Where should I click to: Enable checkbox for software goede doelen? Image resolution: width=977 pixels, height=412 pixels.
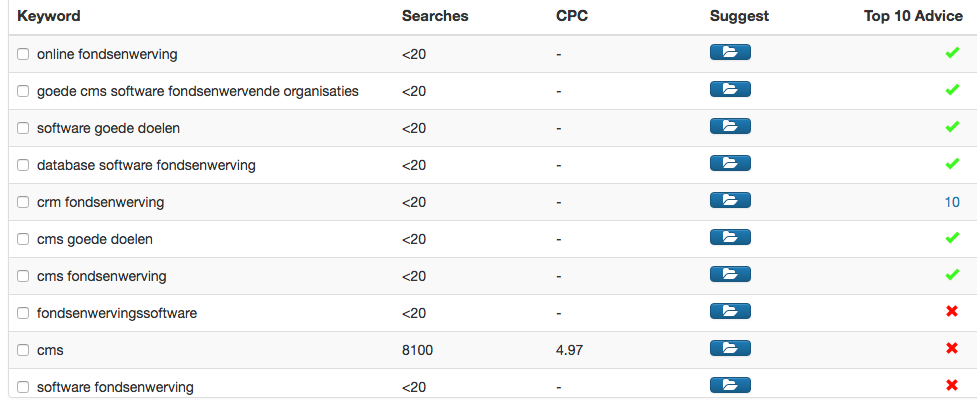tap(23, 128)
